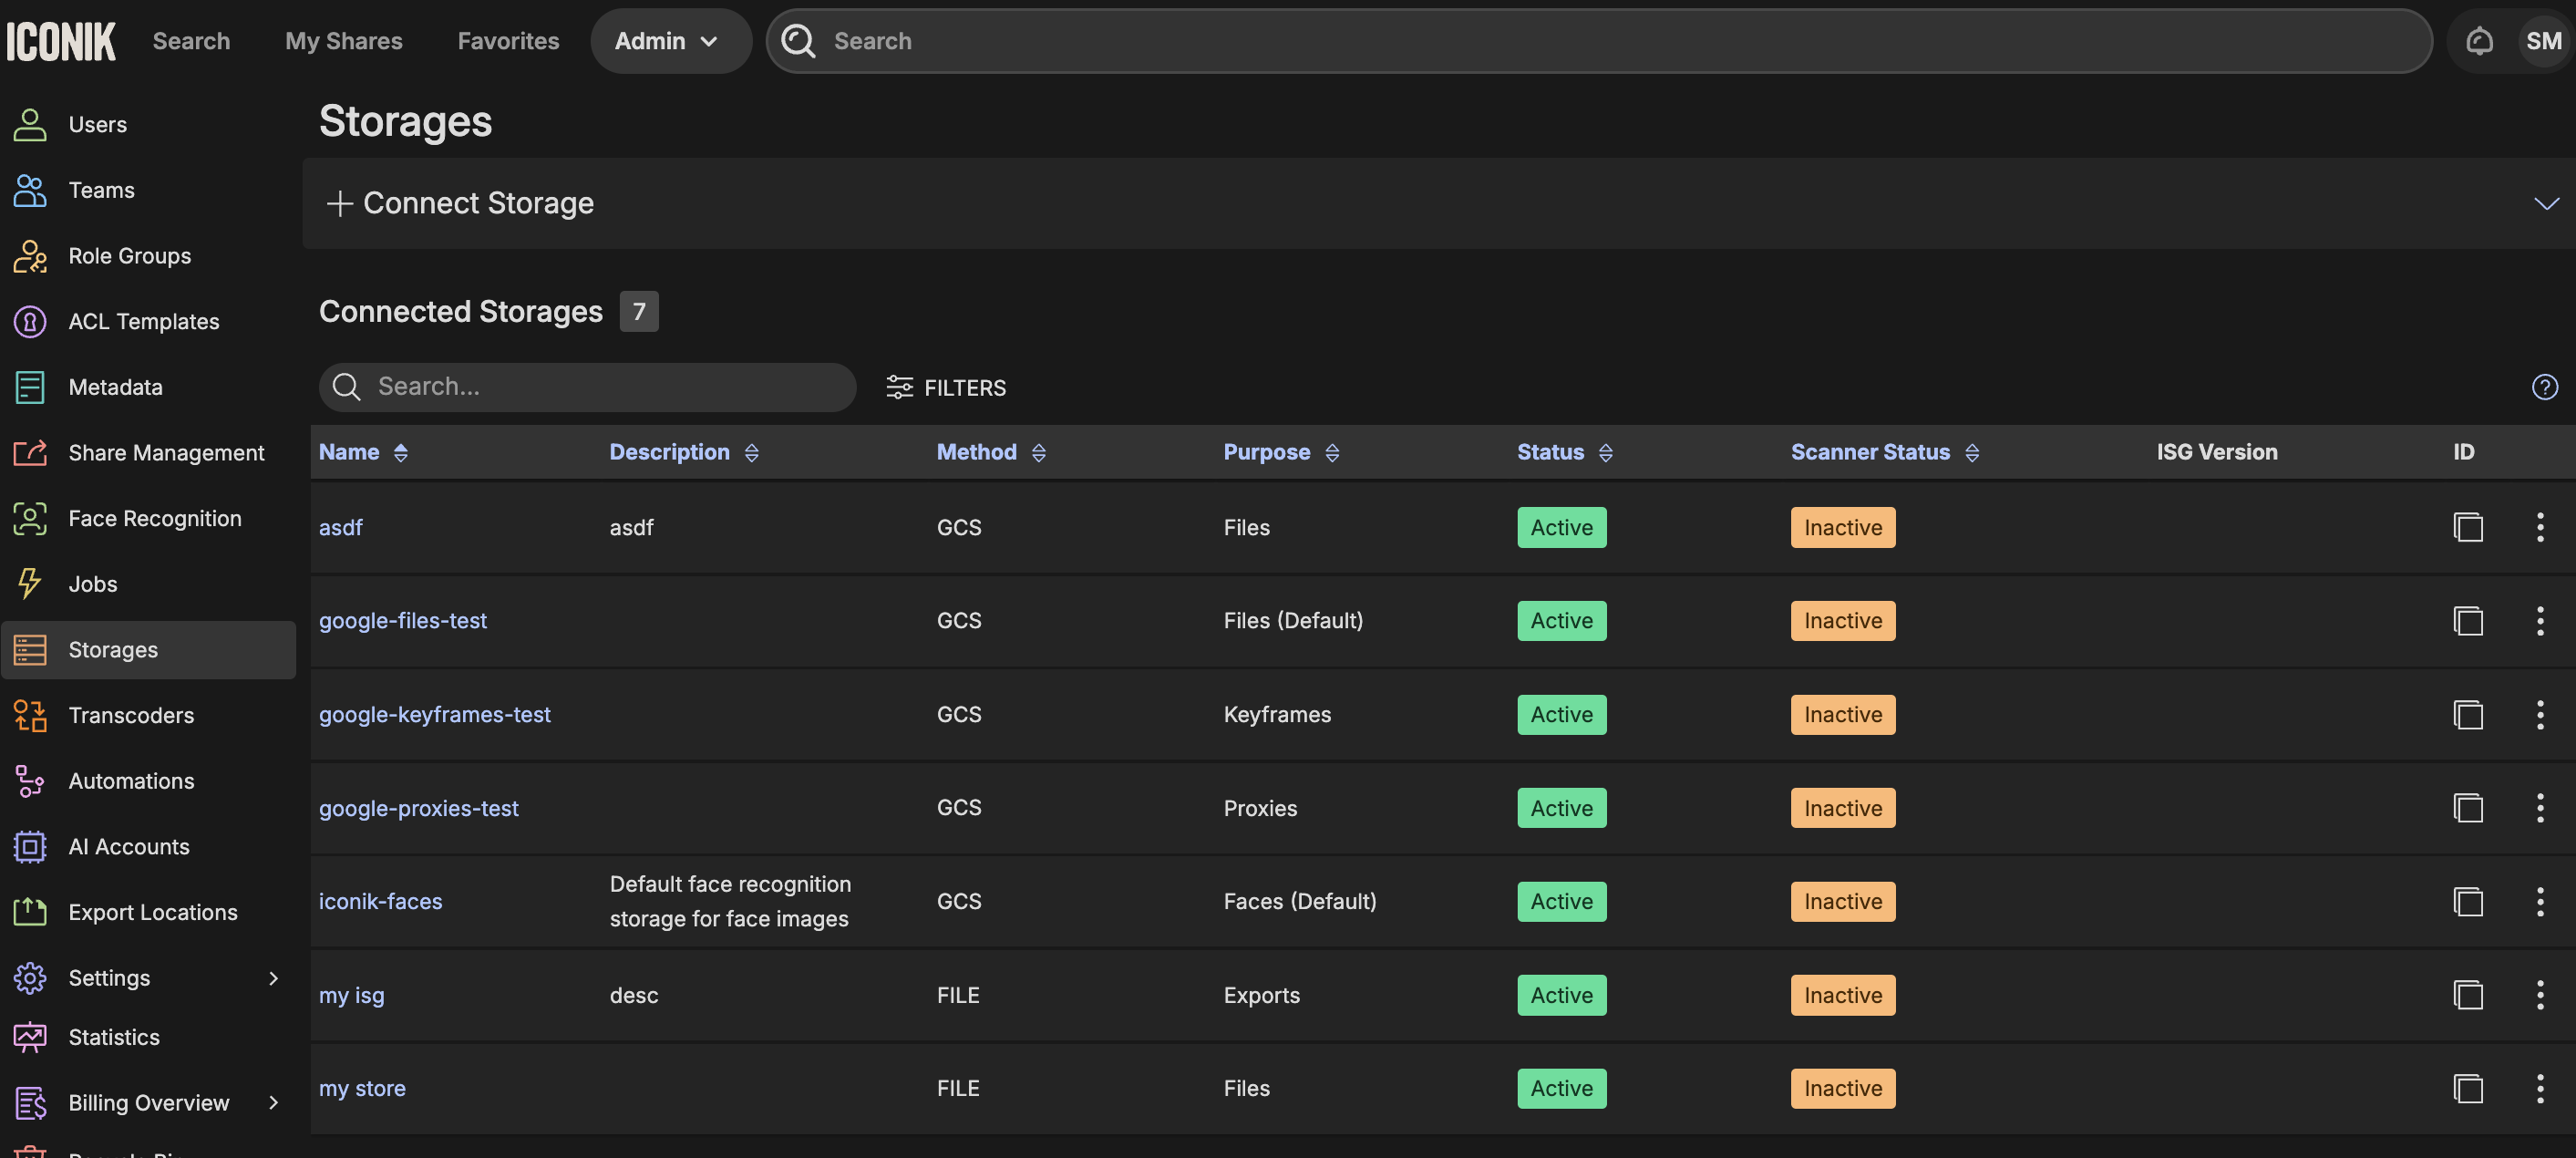Expand the Settings sidebar submenu
Screen dimensions: 2576x1158
click(x=273, y=978)
